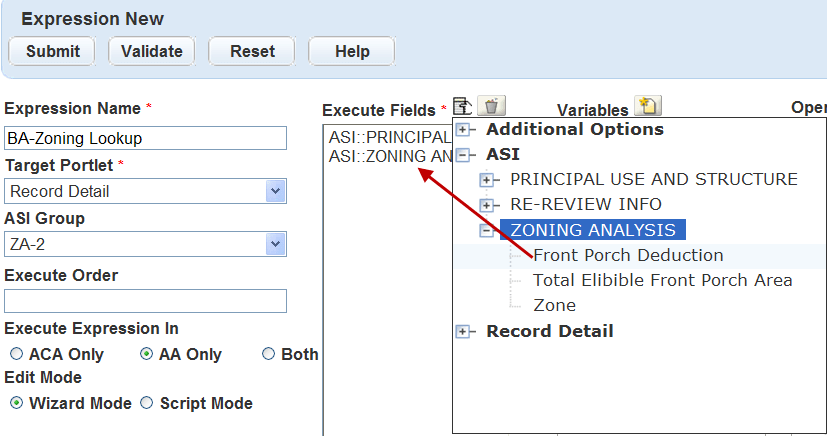Expand the Record Detail tree node
Screen dimensions: 827x436
pyautogui.click(x=464, y=331)
